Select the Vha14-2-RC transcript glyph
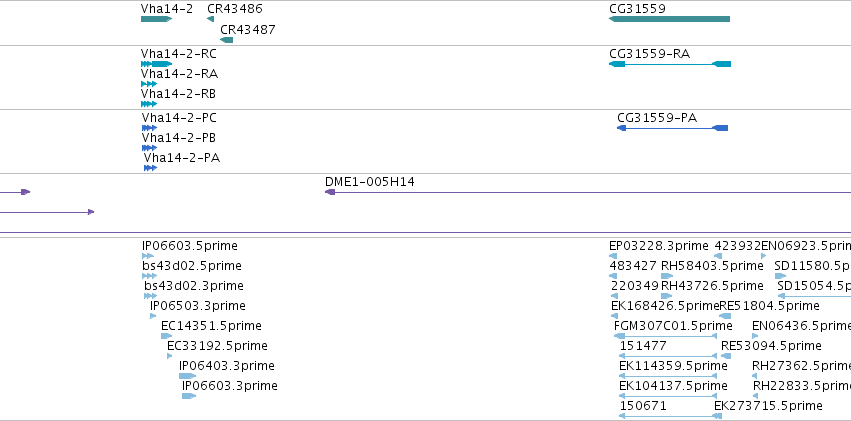851x421 pixels. [x=156, y=64]
